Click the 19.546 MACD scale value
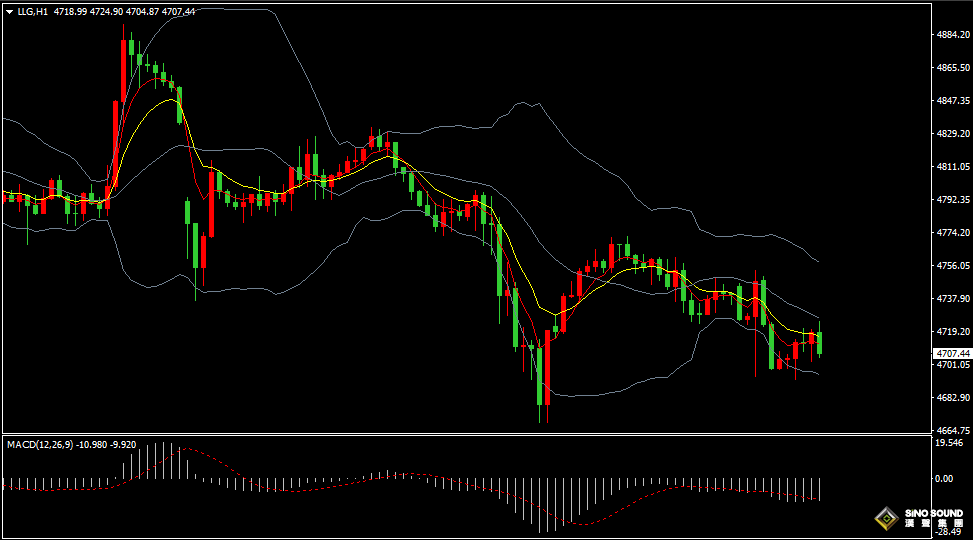 (948, 442)
